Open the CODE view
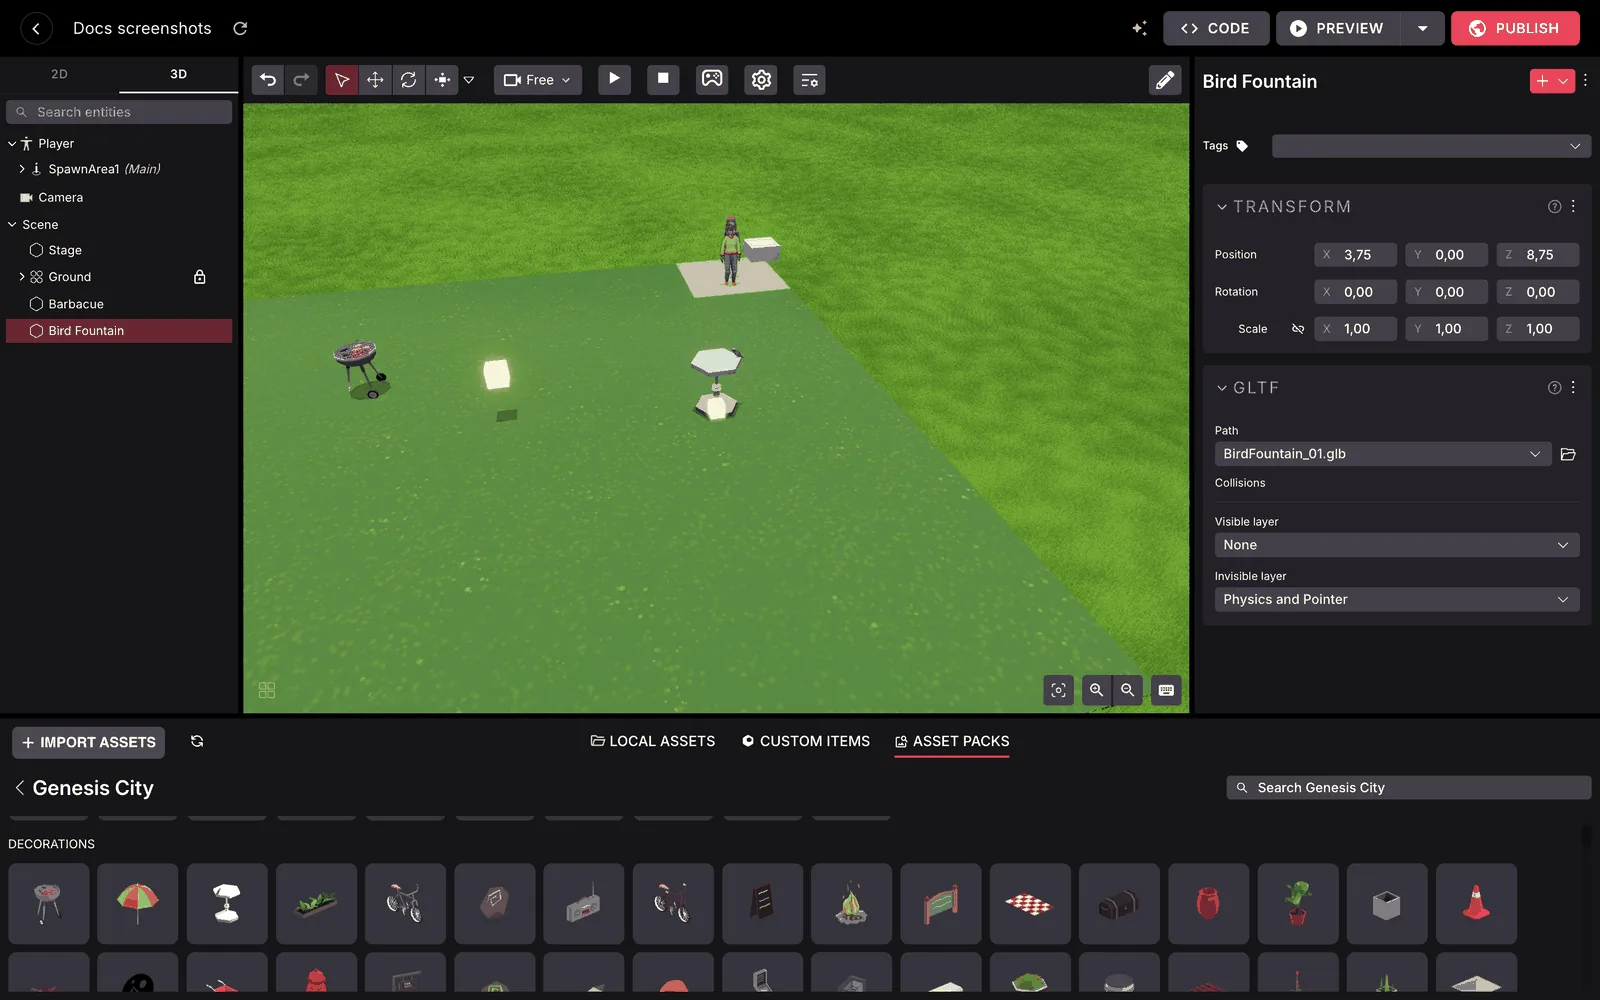The width and height of the screenshot is (1600, 1000). (x=1216, y=28)
